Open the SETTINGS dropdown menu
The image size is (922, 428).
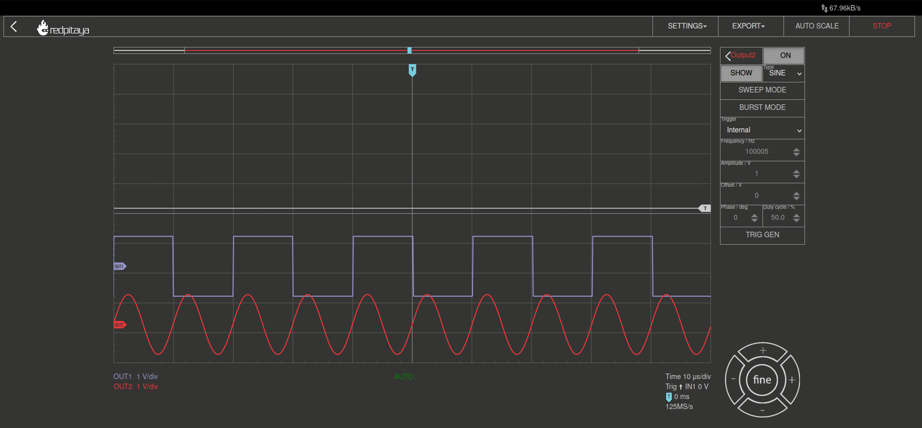(686, 26)
